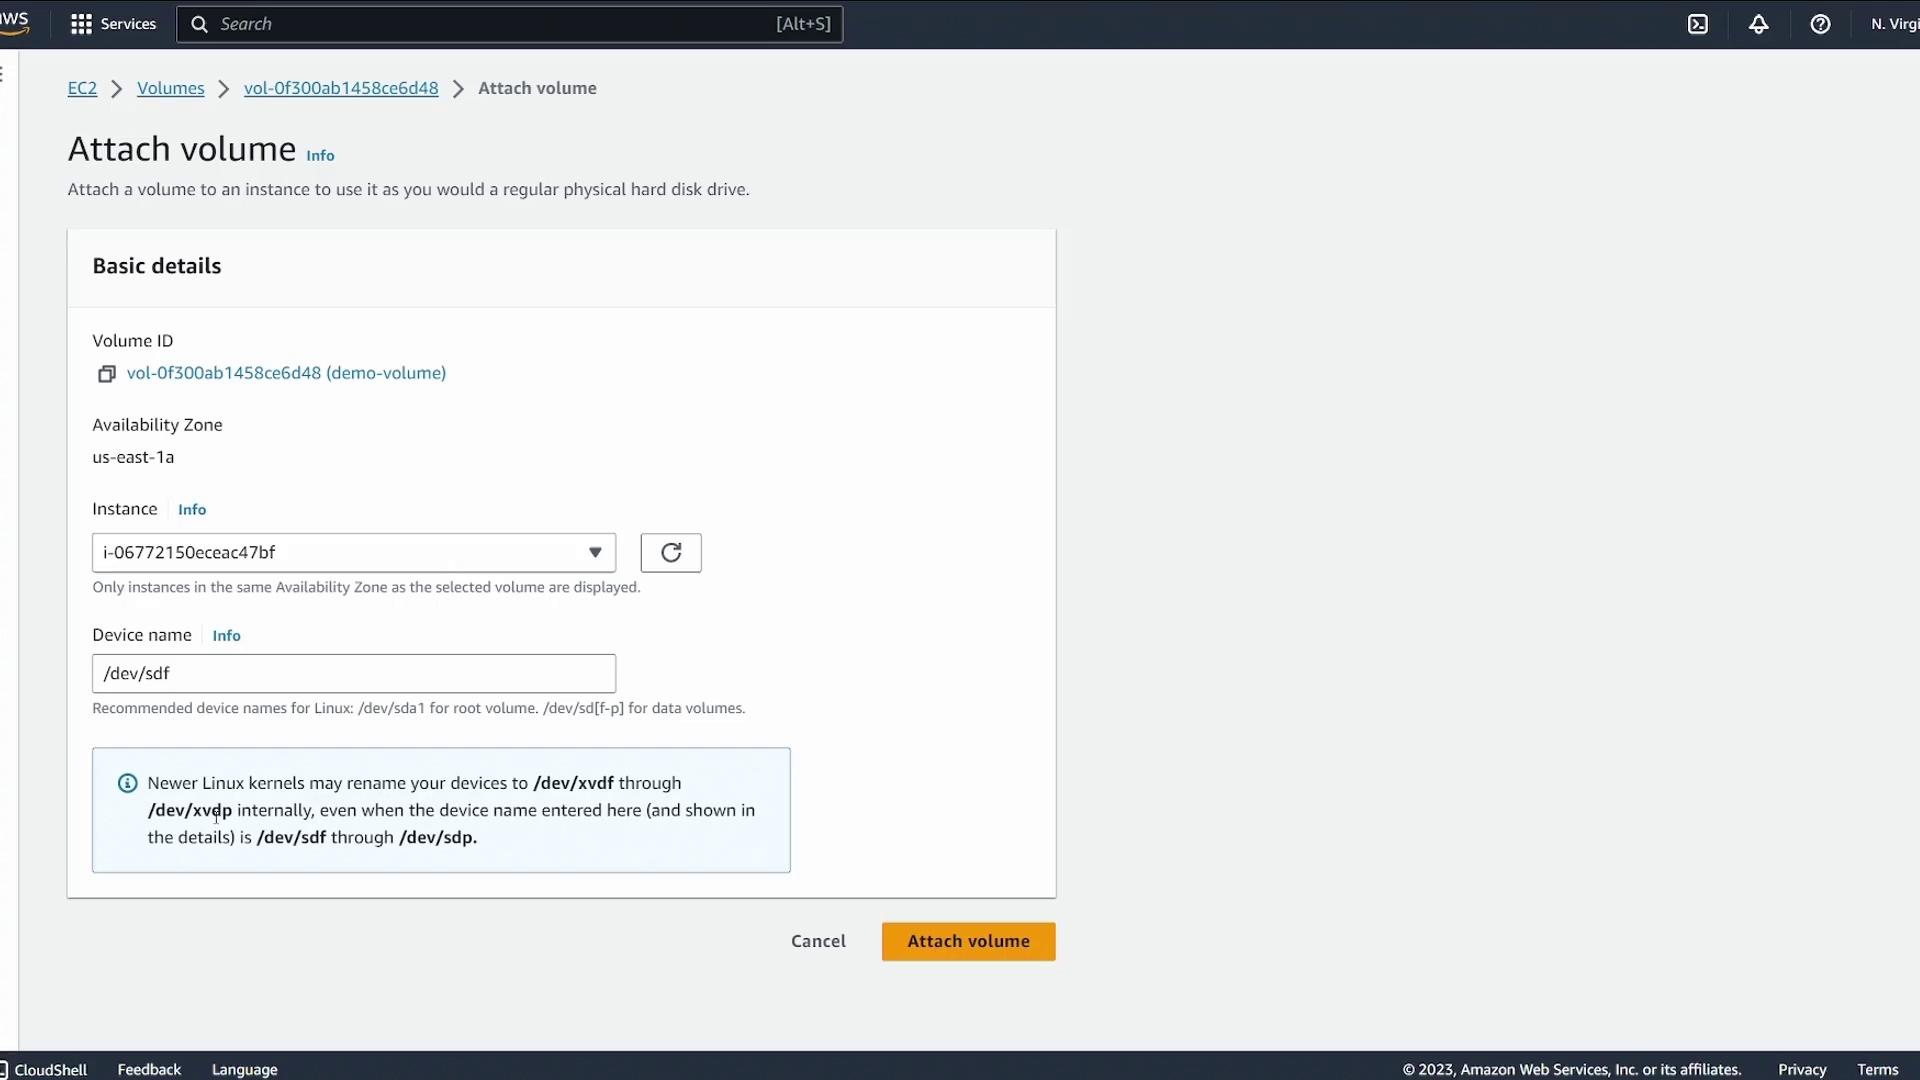Open the notifications bell icon
The image size is (1920, 1080).
tap(1759, 24)
